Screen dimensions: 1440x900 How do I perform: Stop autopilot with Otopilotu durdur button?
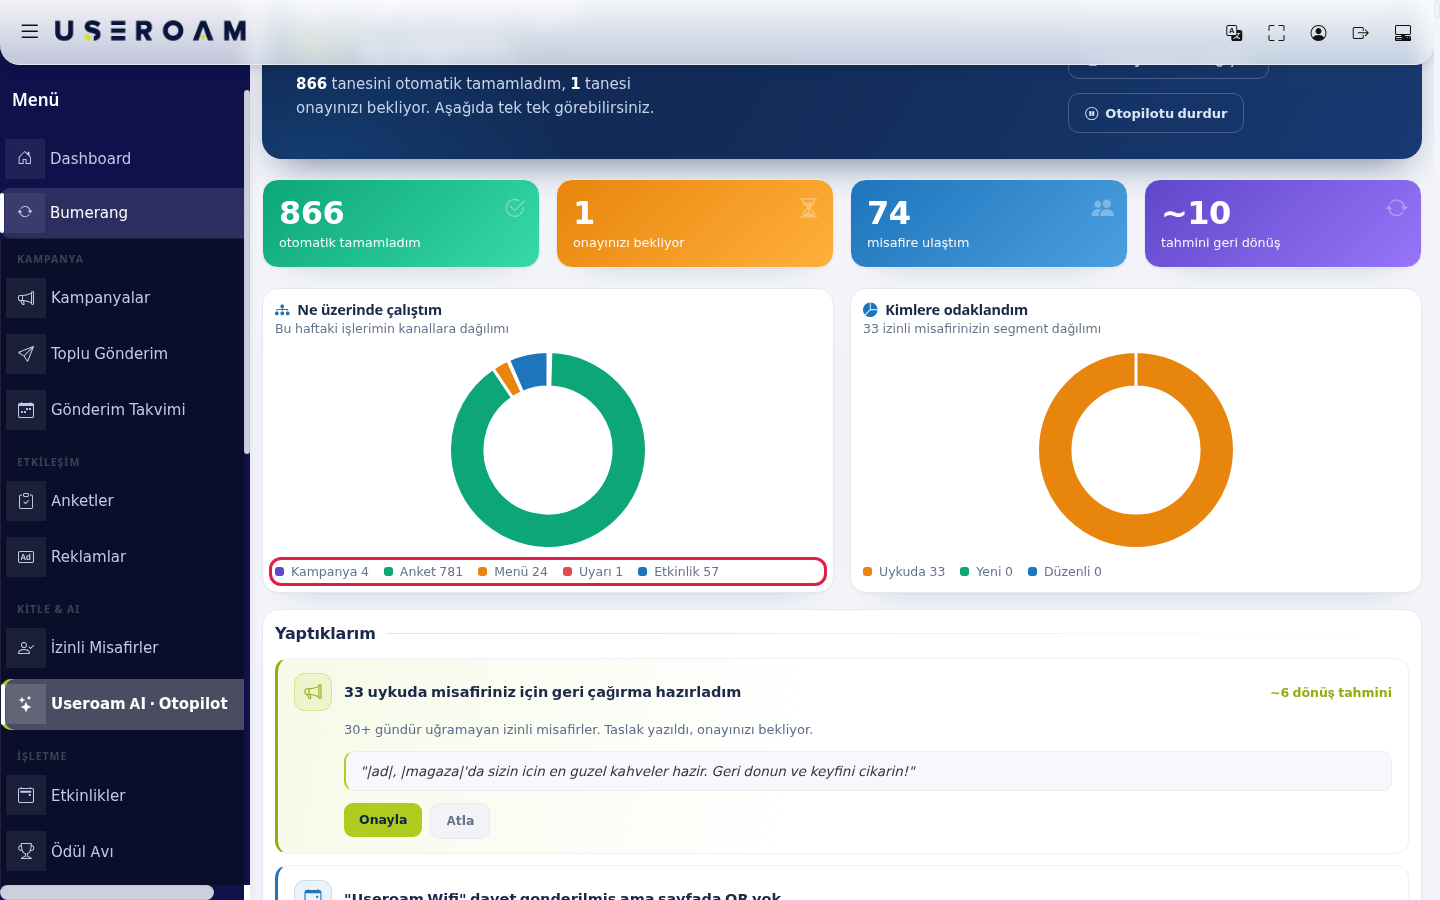pos(1156,113)
